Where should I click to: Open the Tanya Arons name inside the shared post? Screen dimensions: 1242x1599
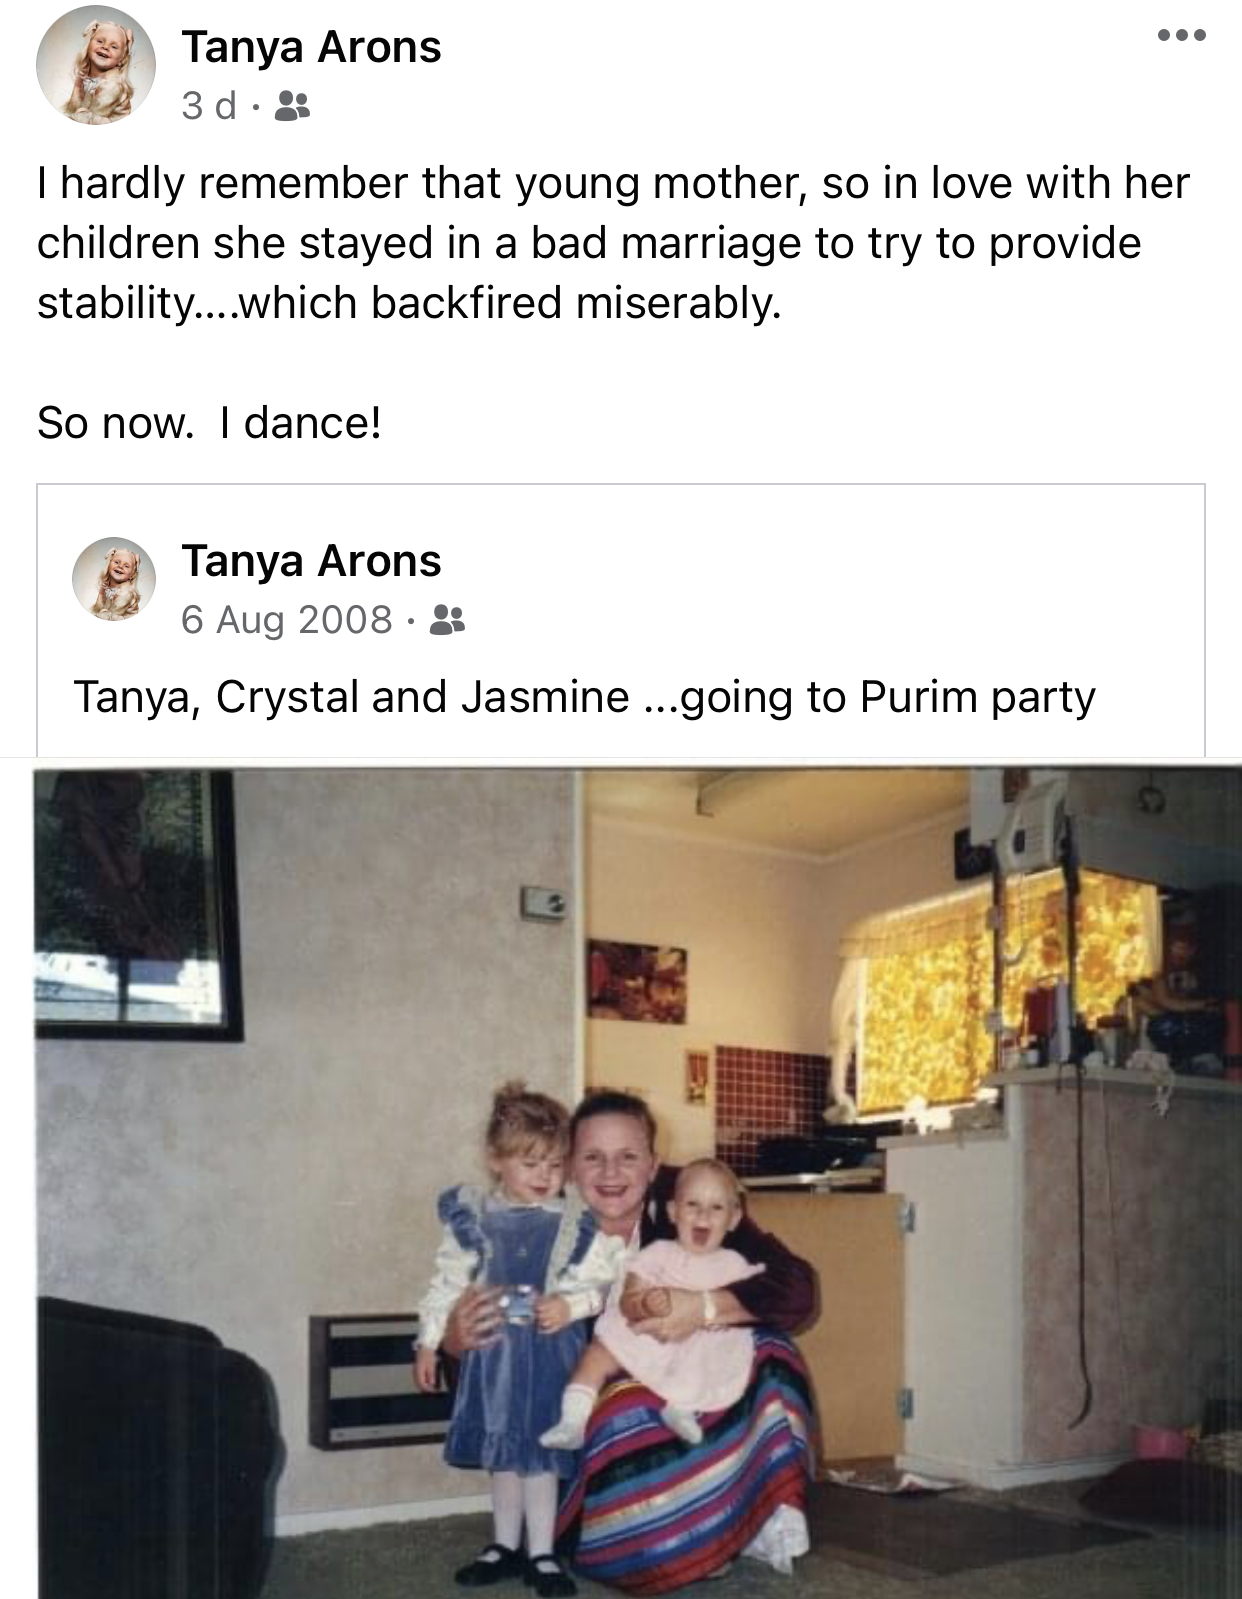[311, 561]
